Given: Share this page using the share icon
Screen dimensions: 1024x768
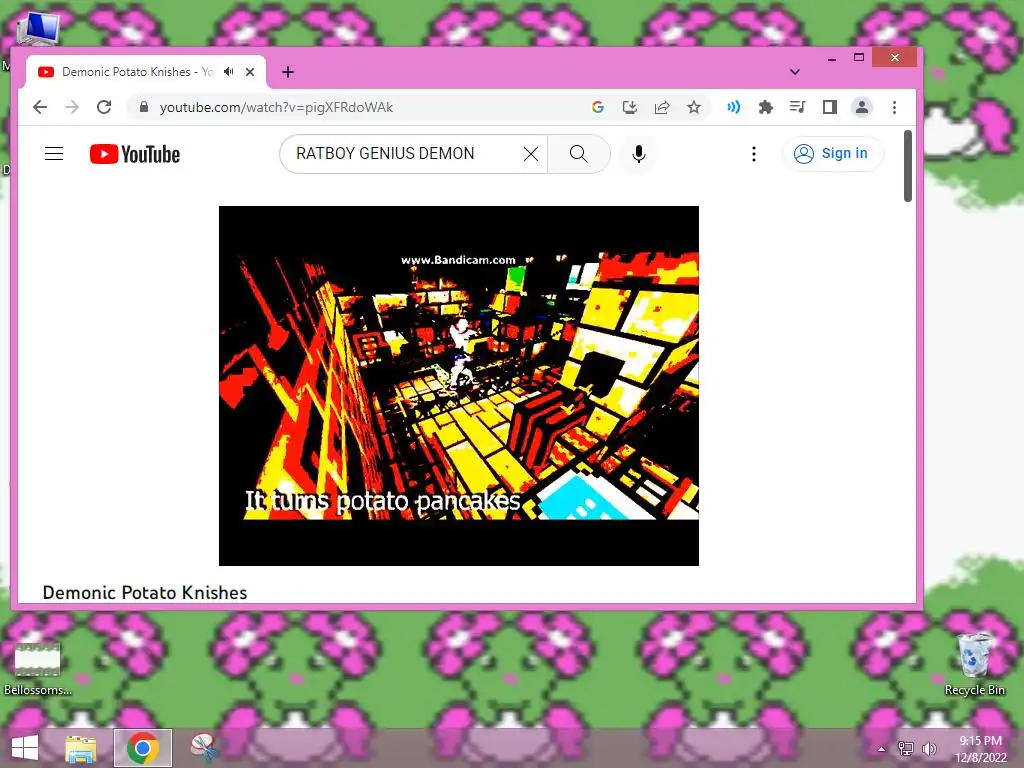Looking at the screenshot, I should pos(662,107).
